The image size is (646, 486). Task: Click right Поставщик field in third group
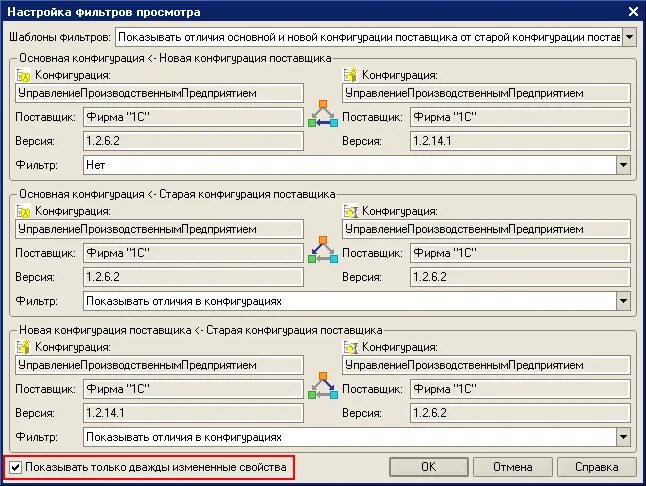[x=520, y=389]
